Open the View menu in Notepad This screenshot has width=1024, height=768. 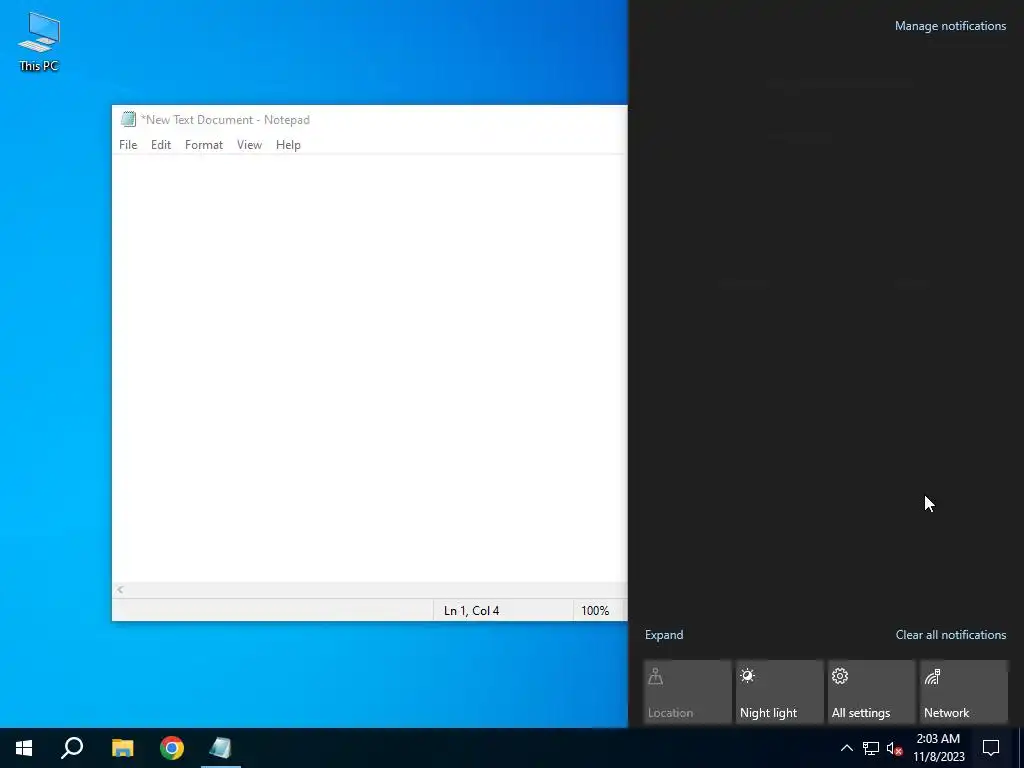click(249, 145)
